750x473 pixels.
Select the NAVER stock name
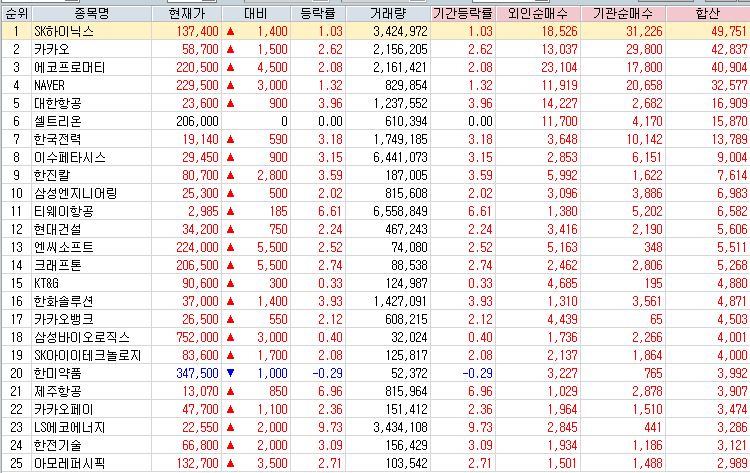click(49, 86)
